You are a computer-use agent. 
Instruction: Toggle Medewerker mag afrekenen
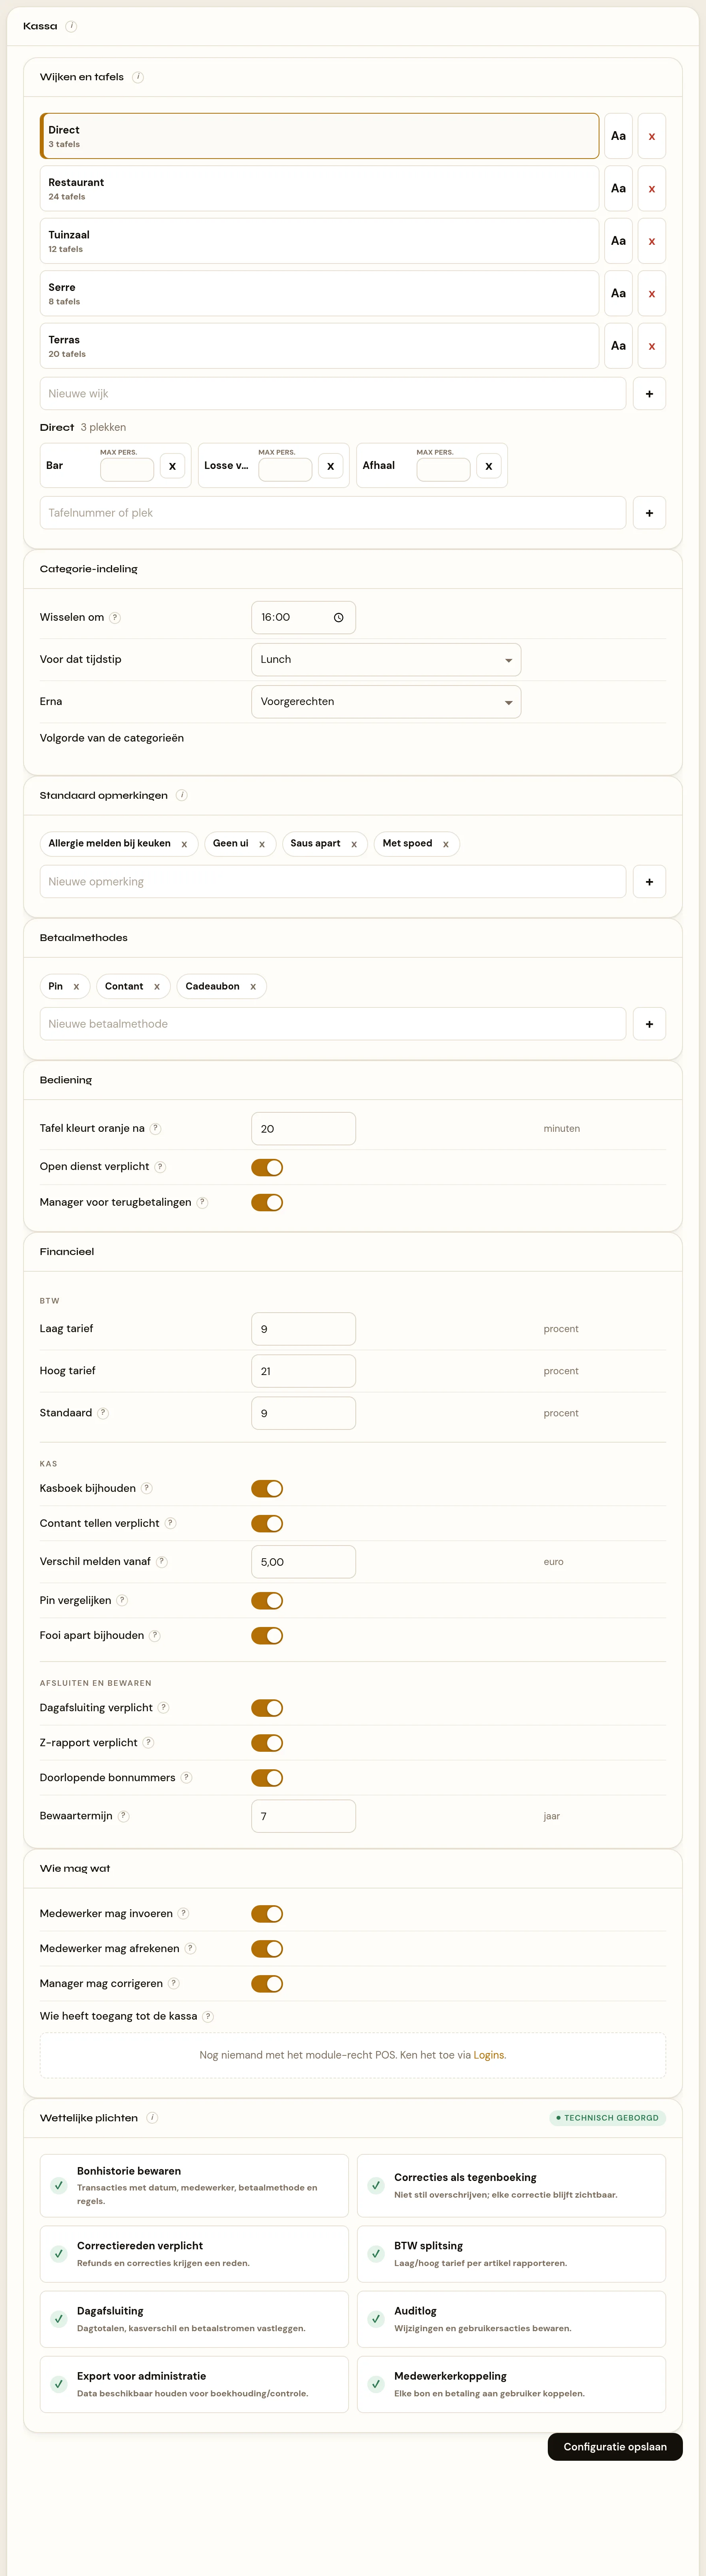(267, 1949)
